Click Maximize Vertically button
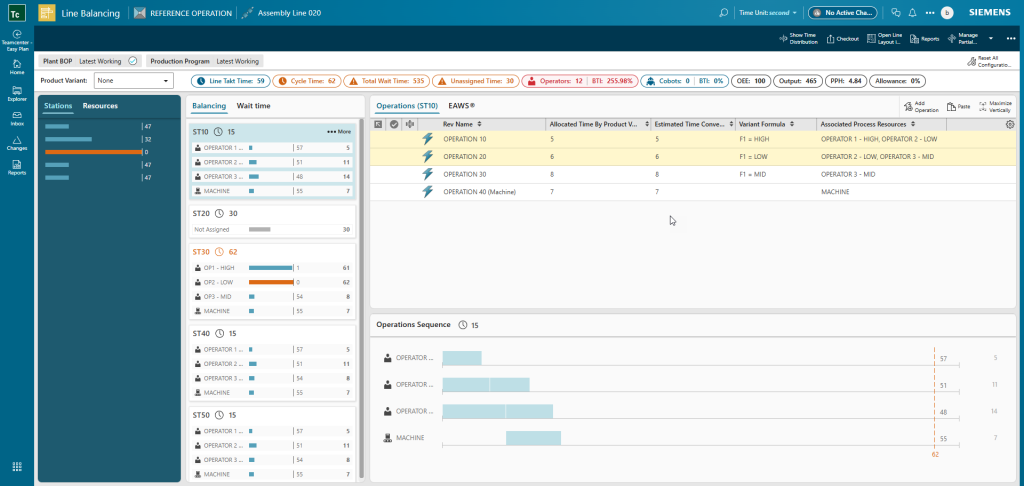 (x=995, y=106)
